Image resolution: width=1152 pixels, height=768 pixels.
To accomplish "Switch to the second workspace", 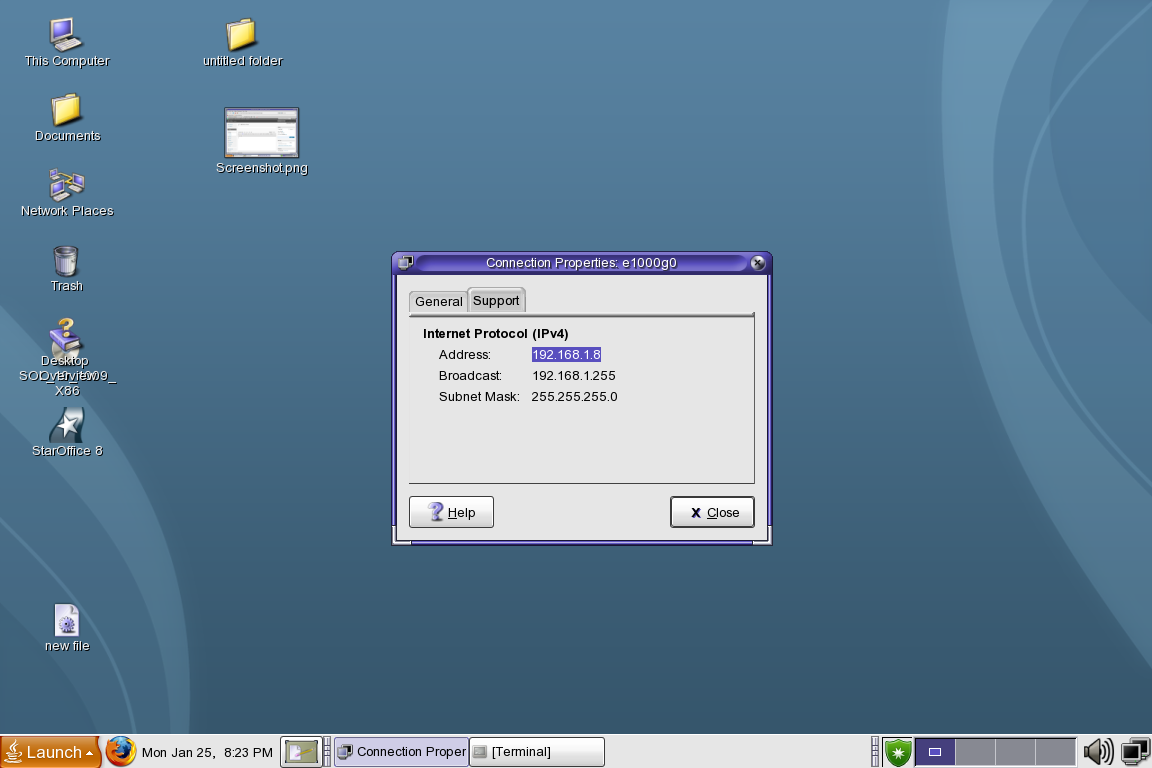I will point(975,751).
